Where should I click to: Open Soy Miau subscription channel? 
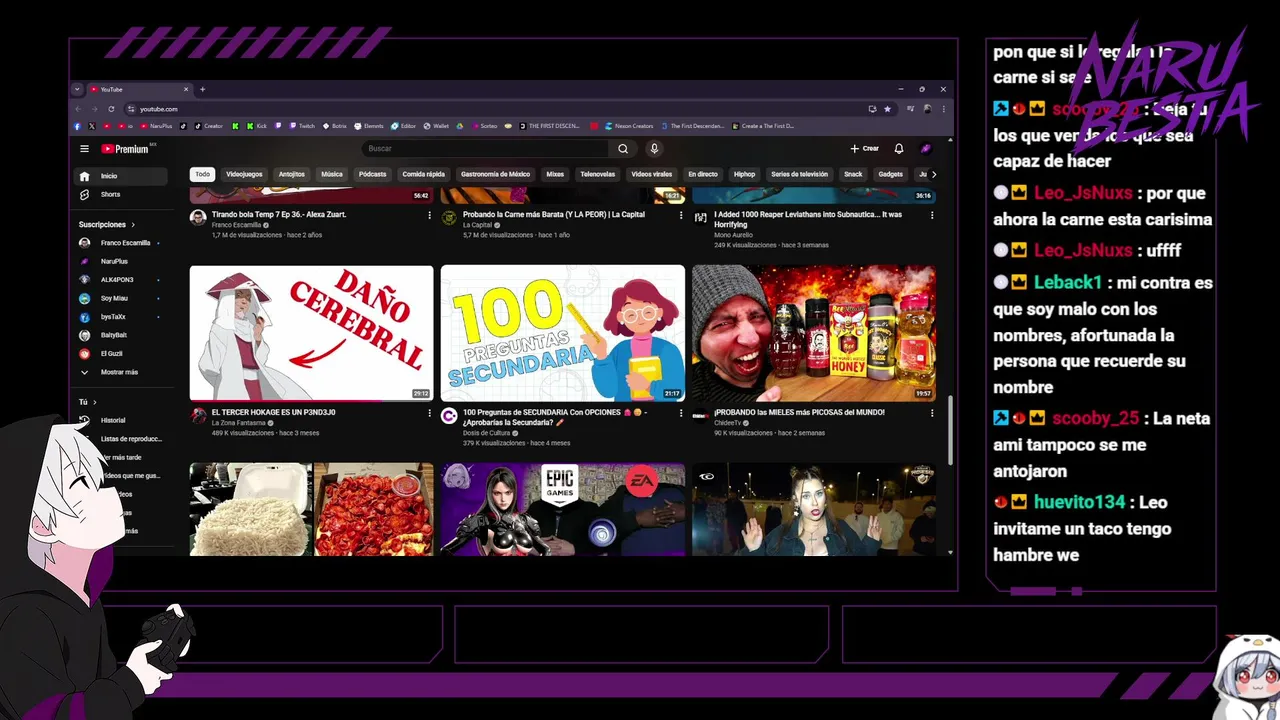tap(120, 298)
